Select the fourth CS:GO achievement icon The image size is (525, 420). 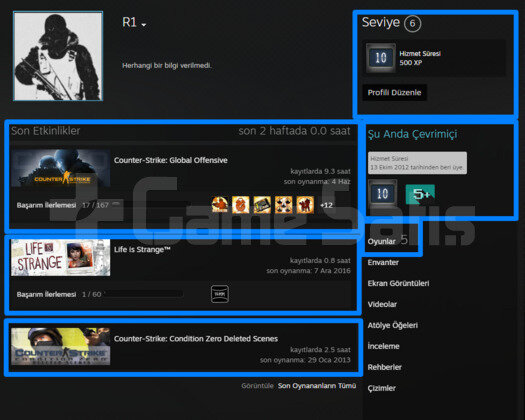pos(284,205)
